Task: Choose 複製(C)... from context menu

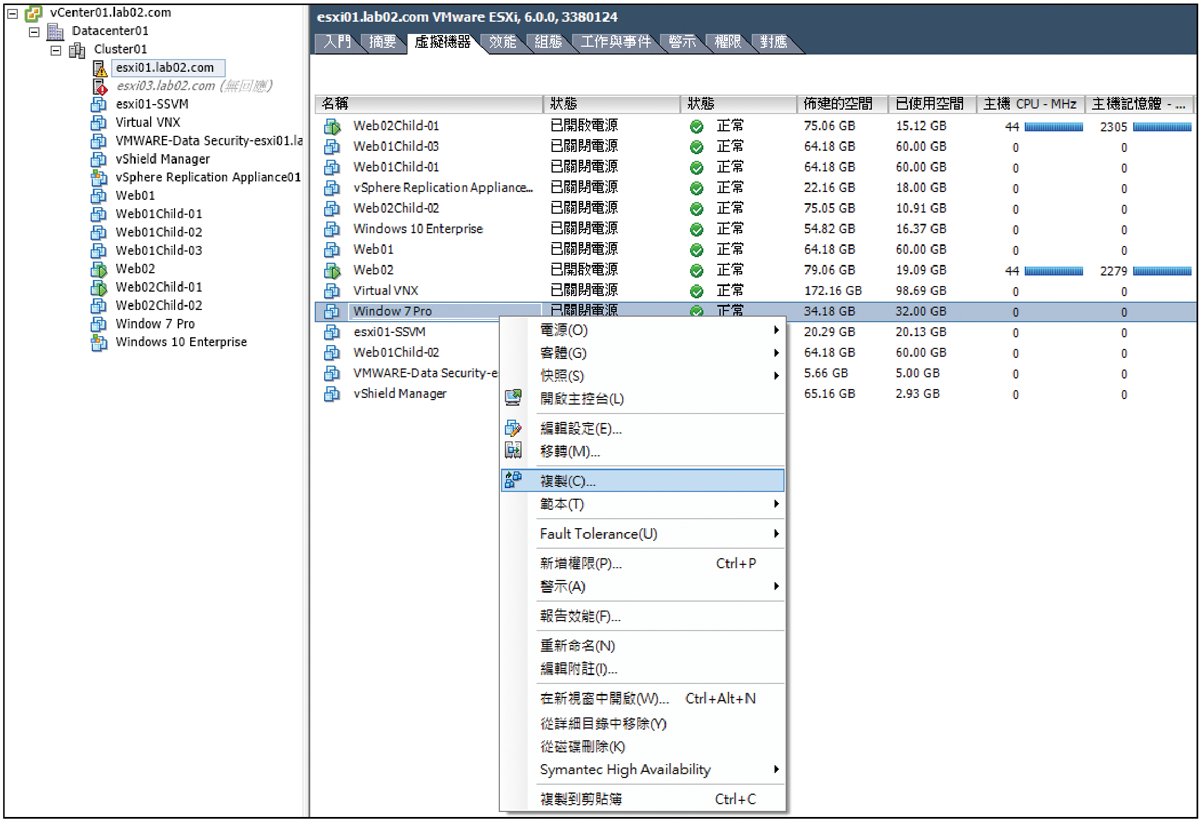Action: 642,481
